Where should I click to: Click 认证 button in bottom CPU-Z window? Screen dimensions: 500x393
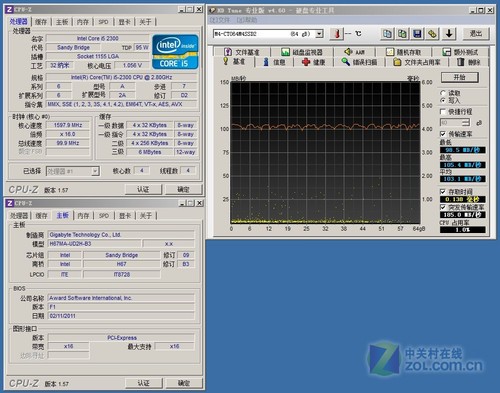click(x=144, y=383)
